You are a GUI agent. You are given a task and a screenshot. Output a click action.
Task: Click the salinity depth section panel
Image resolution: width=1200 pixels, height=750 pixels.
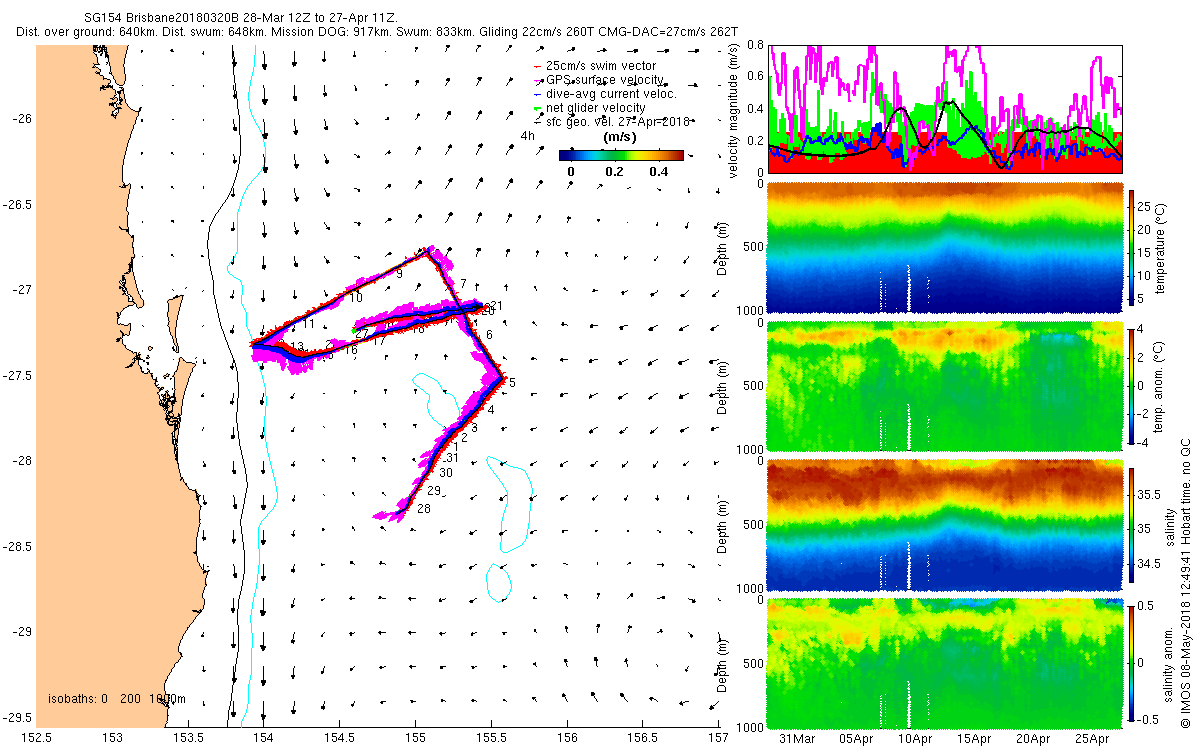pos(944,524)
